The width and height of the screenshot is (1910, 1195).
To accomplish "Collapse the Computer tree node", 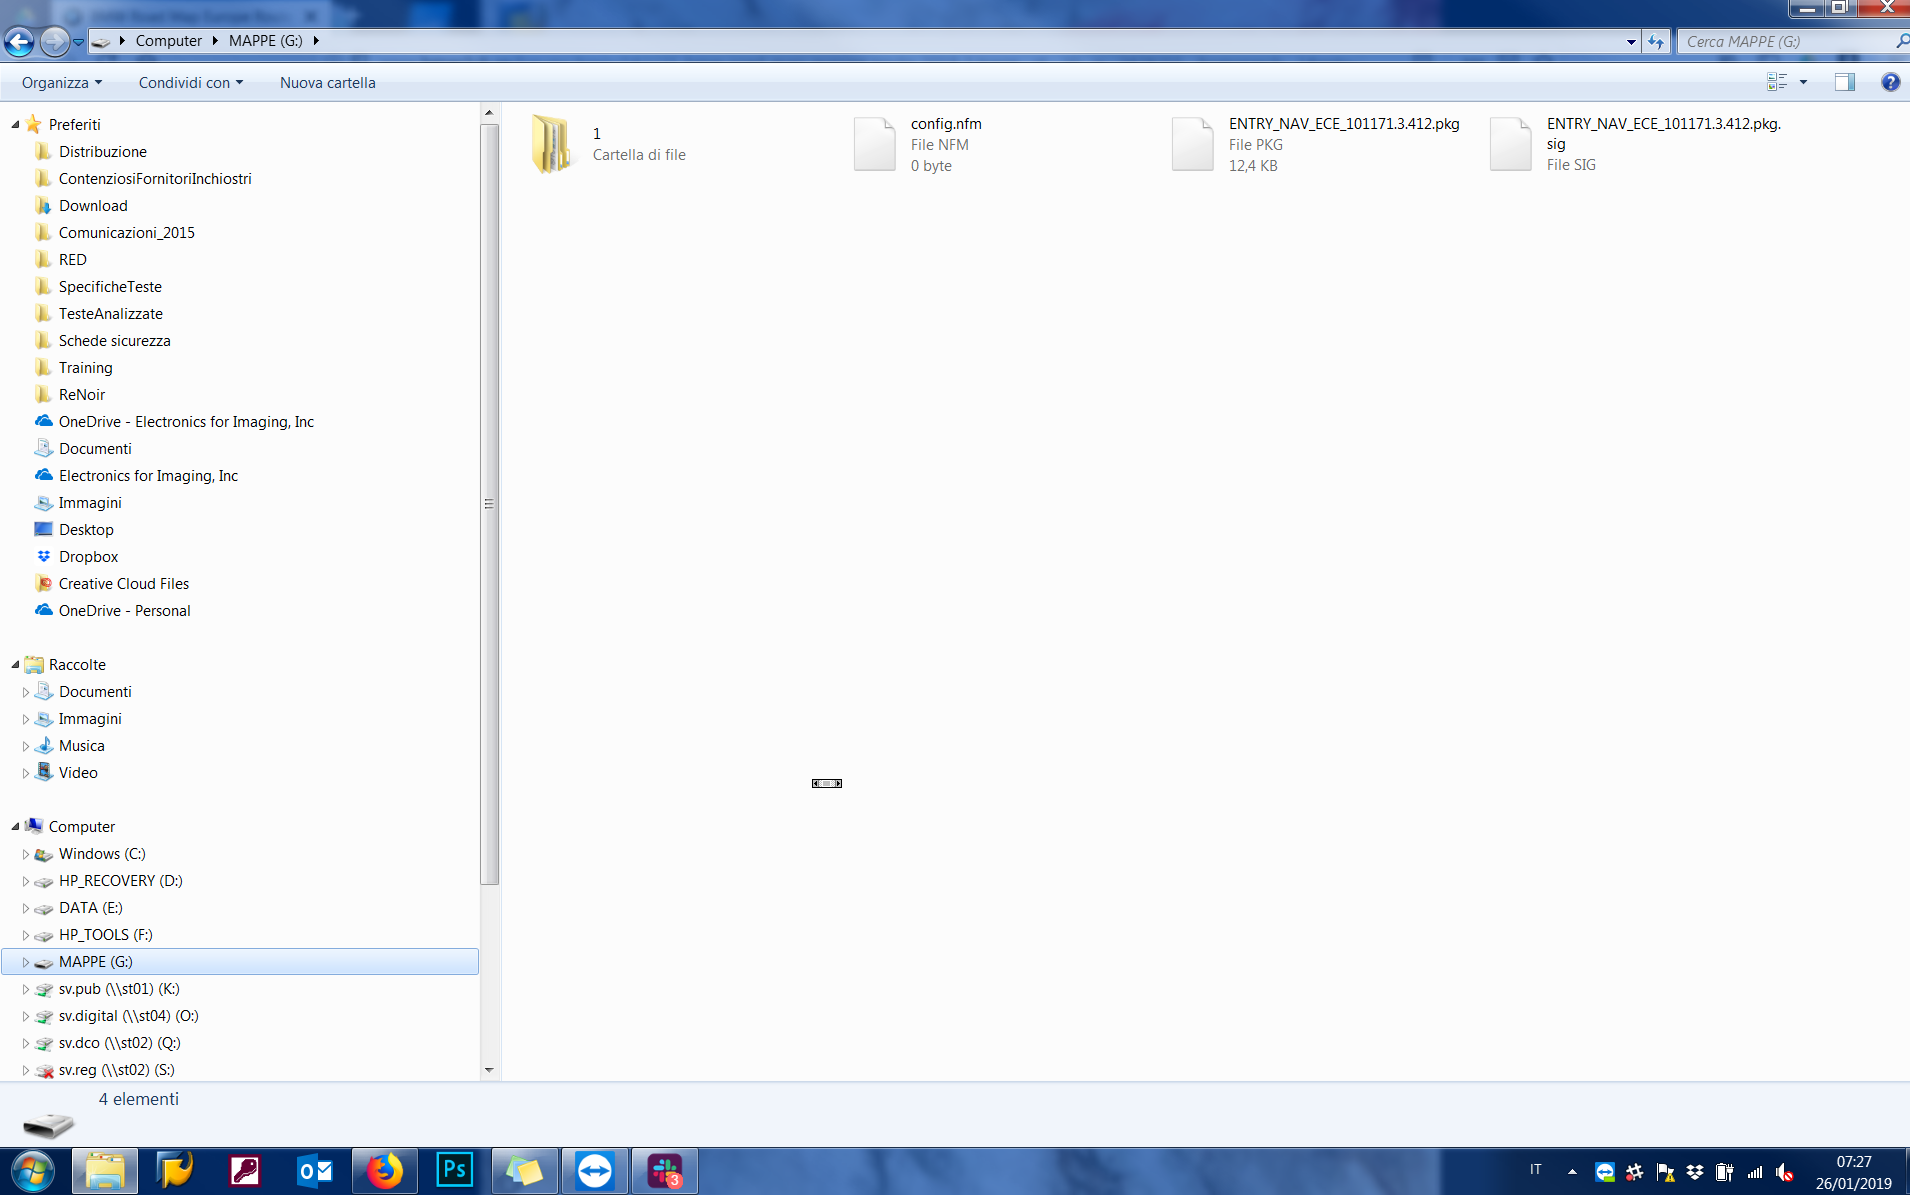I will pyautogui.click(x=15, y=827).
